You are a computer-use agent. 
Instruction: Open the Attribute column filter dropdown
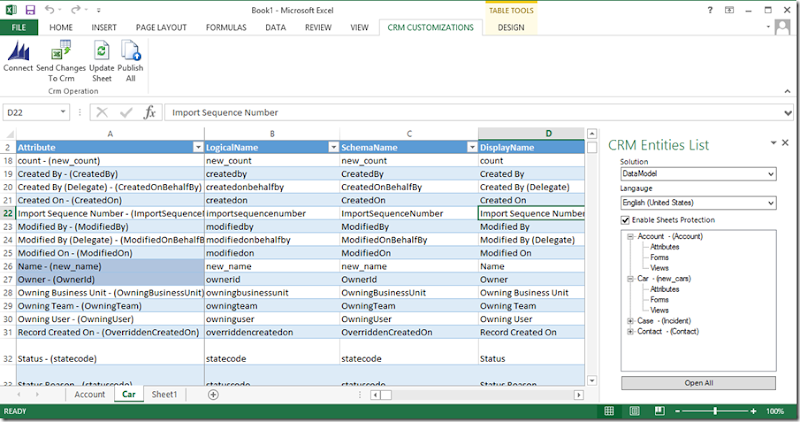[196, 147]
